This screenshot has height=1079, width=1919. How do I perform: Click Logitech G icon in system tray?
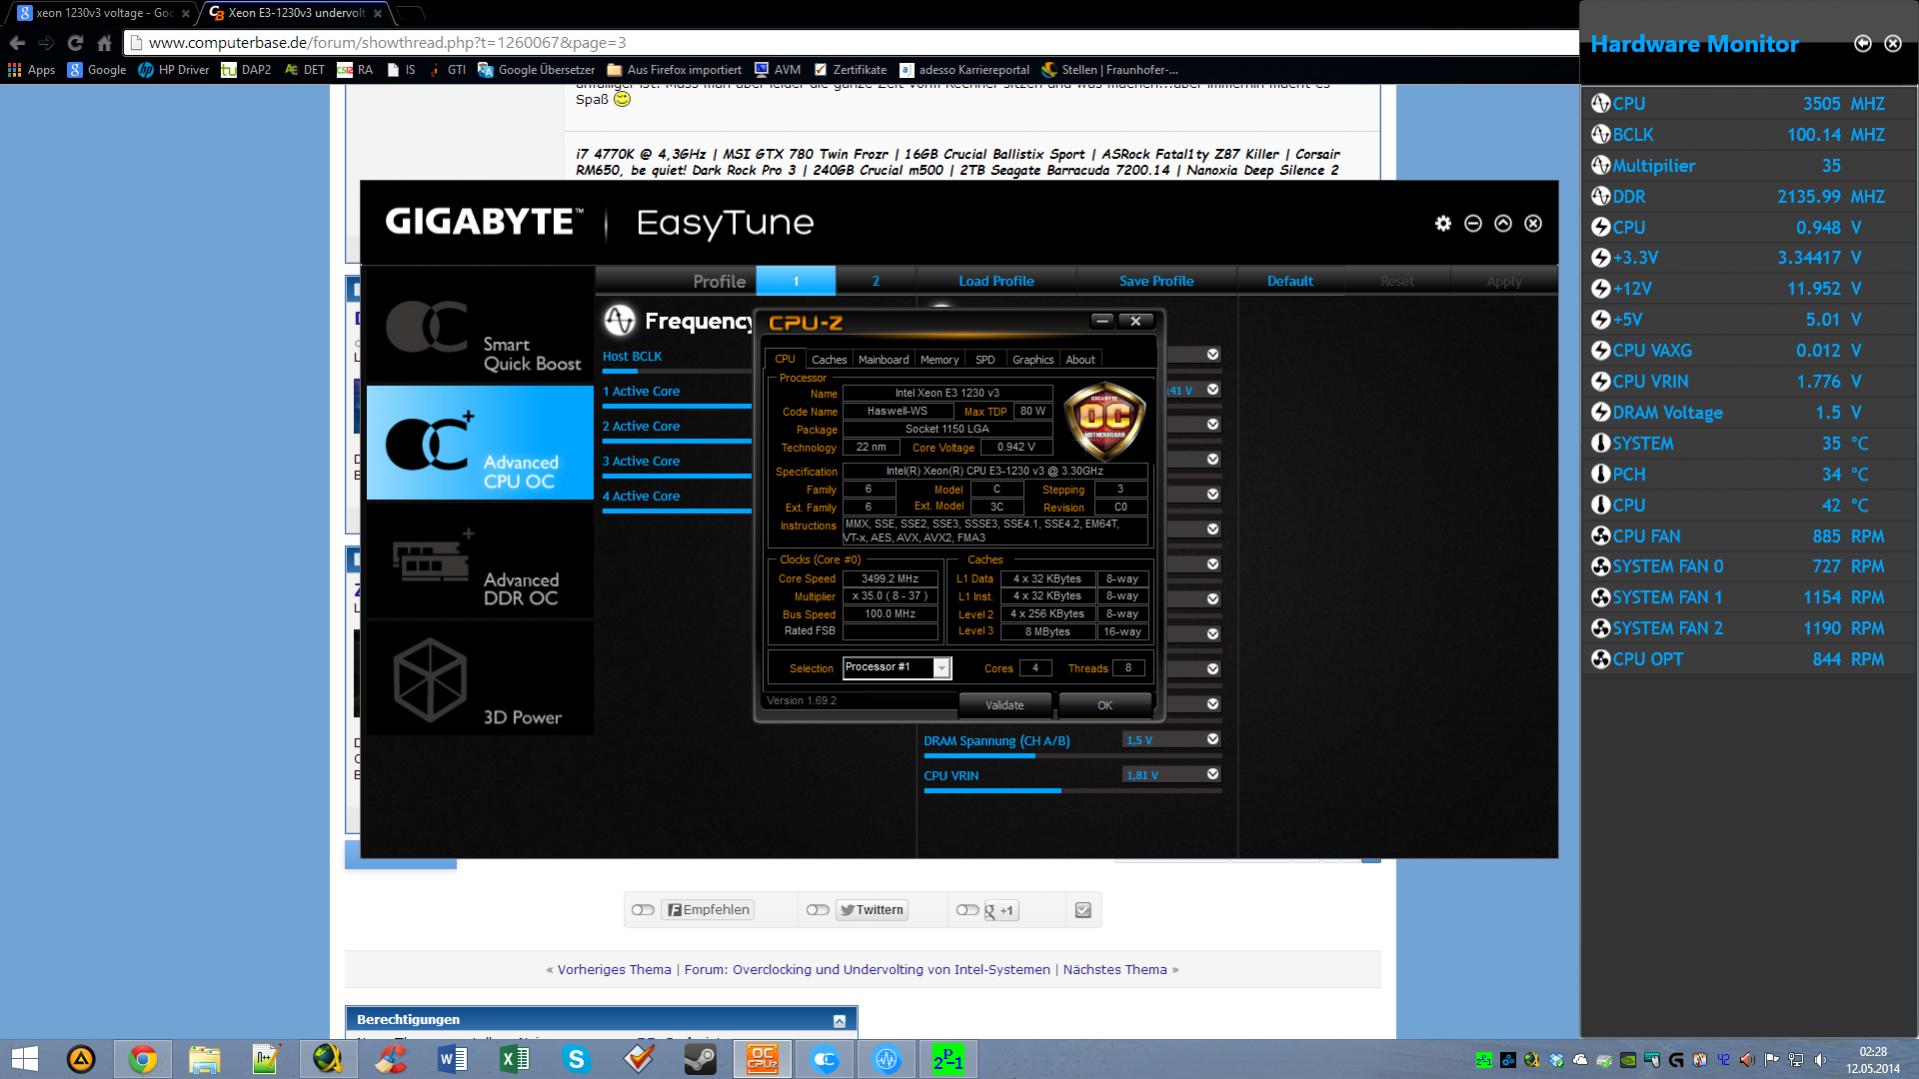click(1676, 1060)
